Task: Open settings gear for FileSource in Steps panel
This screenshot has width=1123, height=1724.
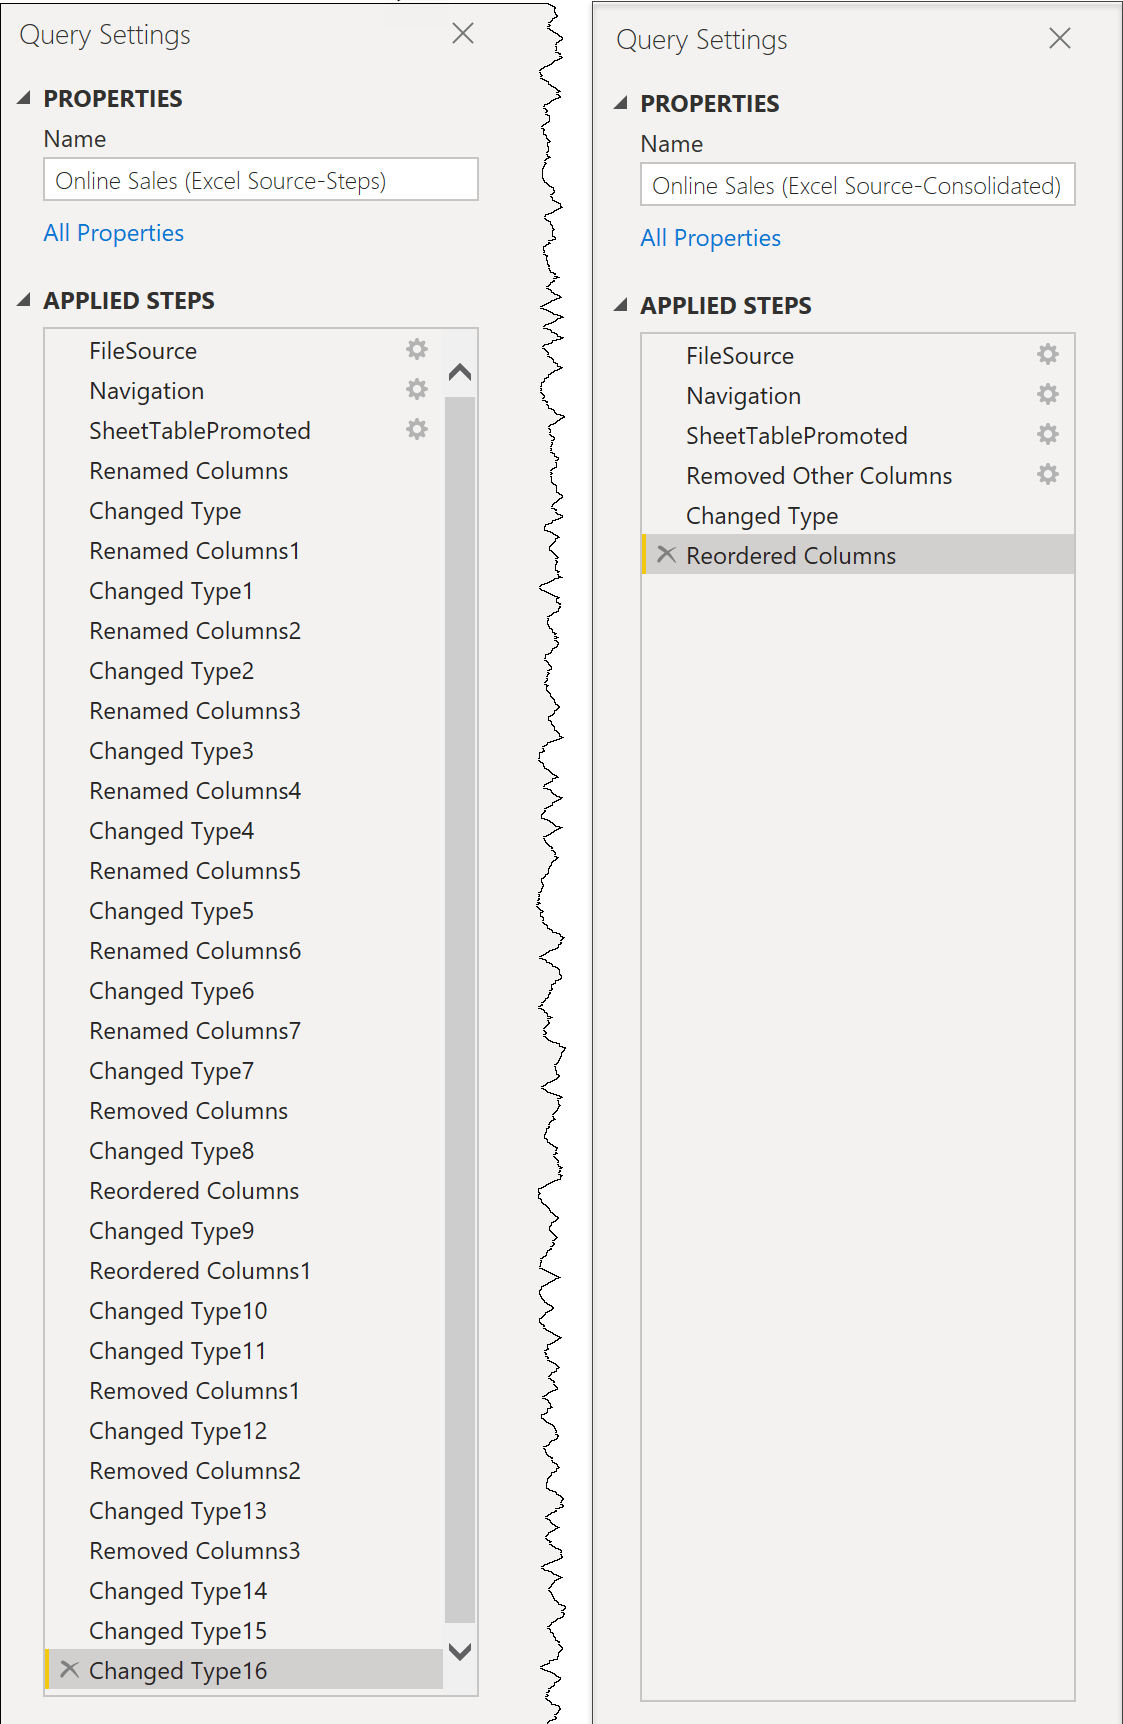Action: click(417, 349)
